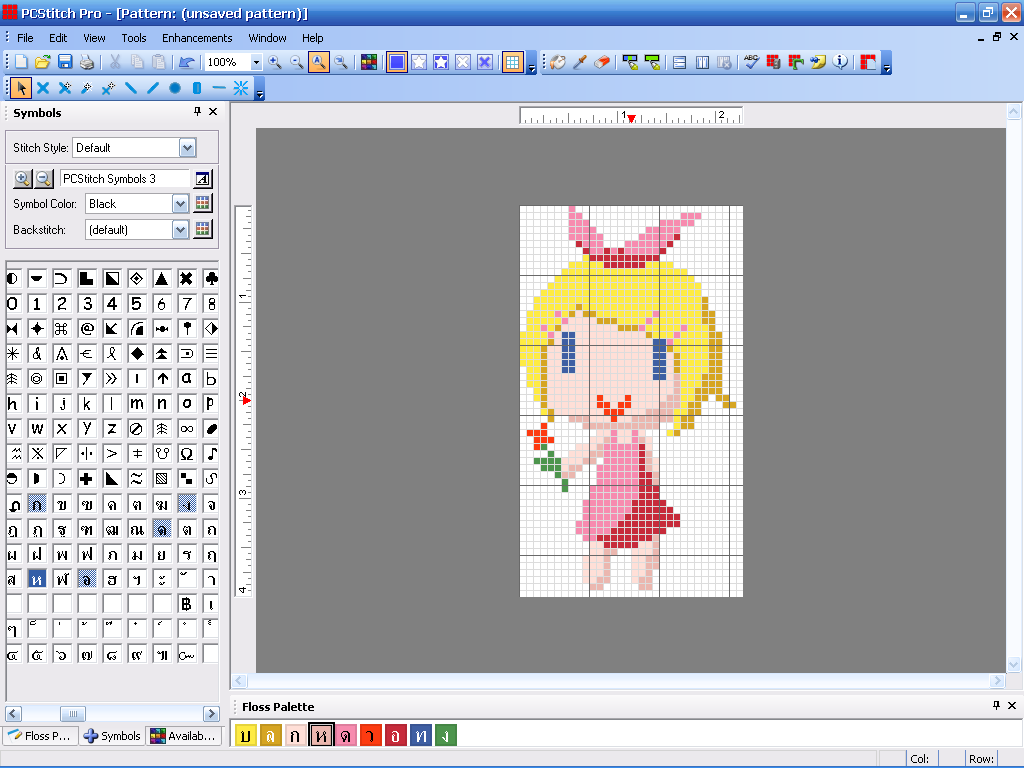
Task: Select the arrow pointer selection tool
Action: coord(21,88)
